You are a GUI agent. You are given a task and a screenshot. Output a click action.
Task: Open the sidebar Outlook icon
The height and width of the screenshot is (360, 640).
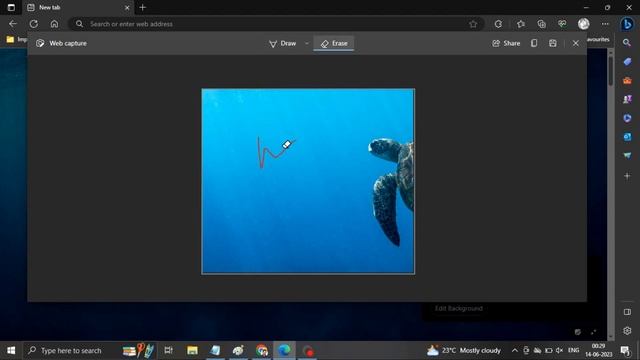point(627,137)
